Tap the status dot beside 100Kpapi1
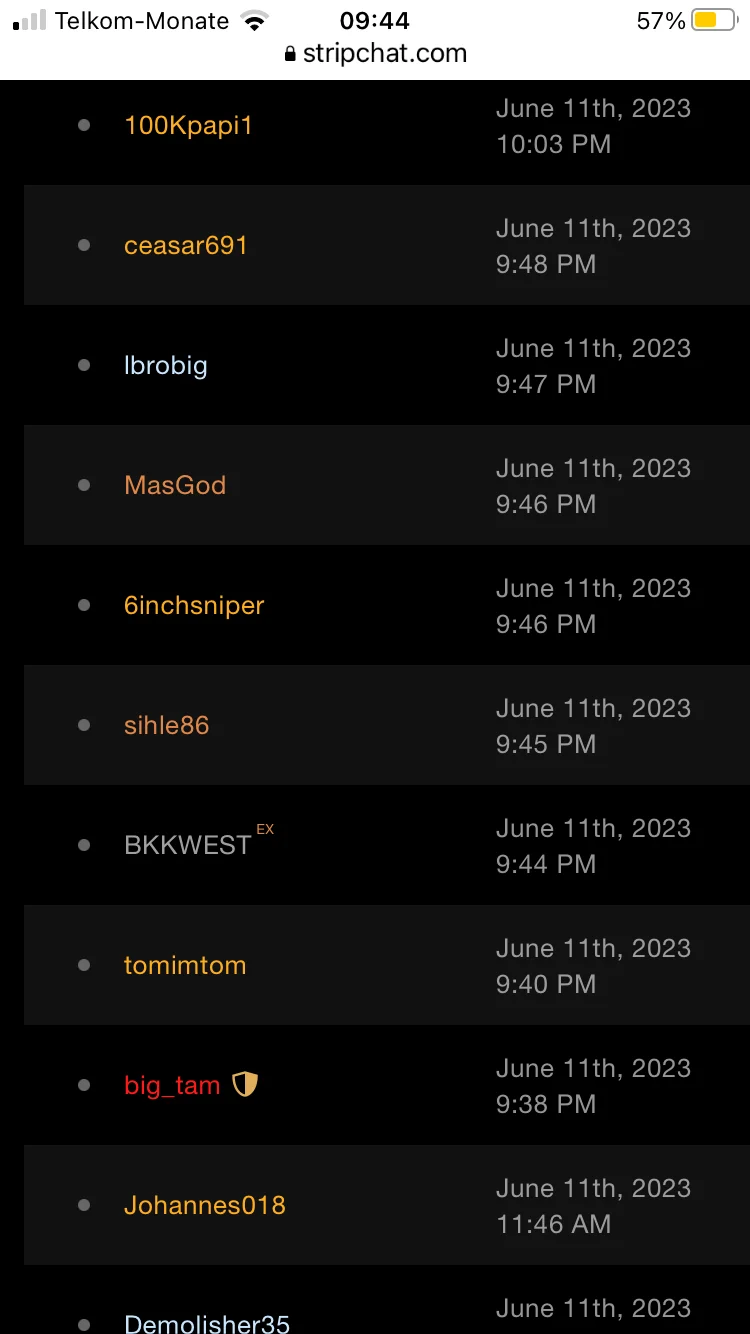The height and width of the screenshot is (1334, 750). [x=84, y=125]
